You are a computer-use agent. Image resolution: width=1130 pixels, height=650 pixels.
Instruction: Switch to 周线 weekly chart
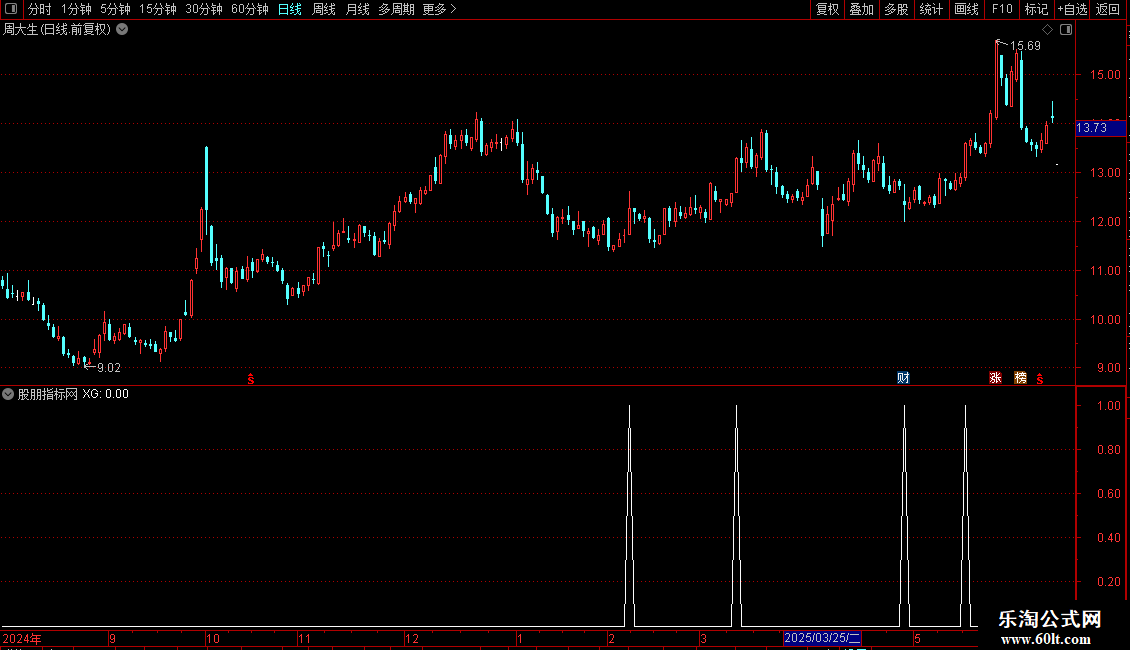point(324,9)
